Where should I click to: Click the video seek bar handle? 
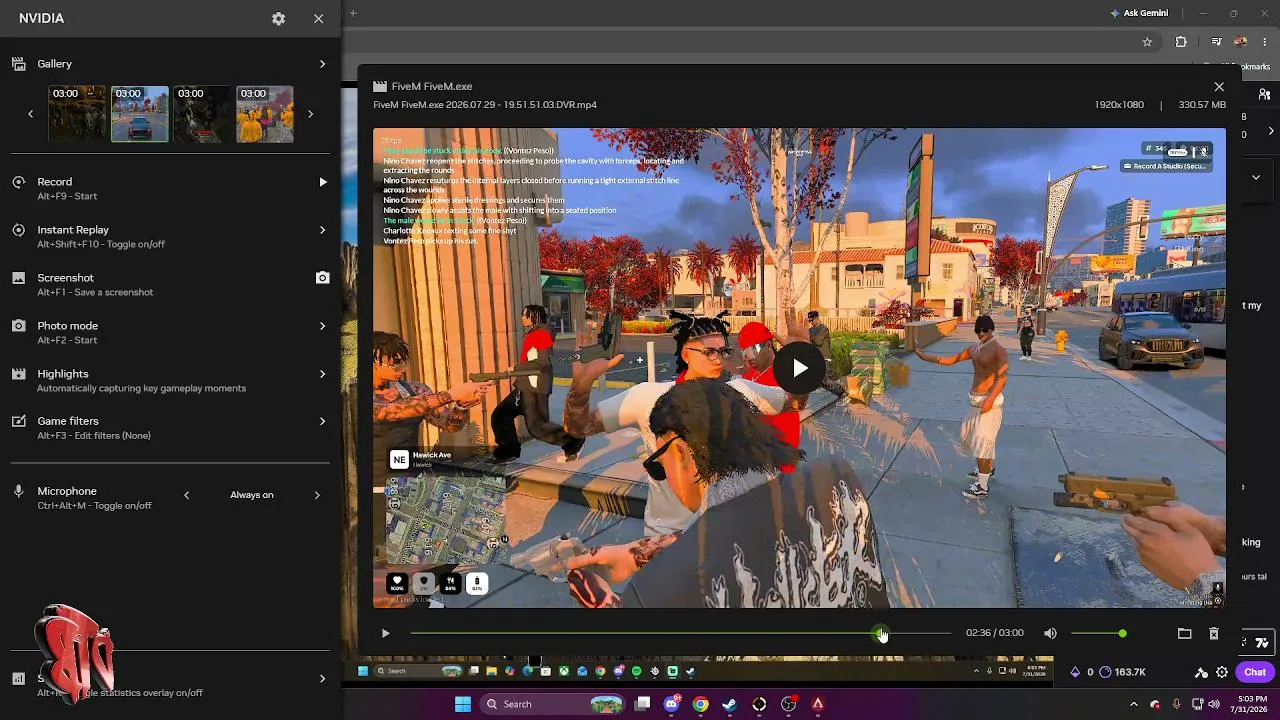(x=879, y=633)
